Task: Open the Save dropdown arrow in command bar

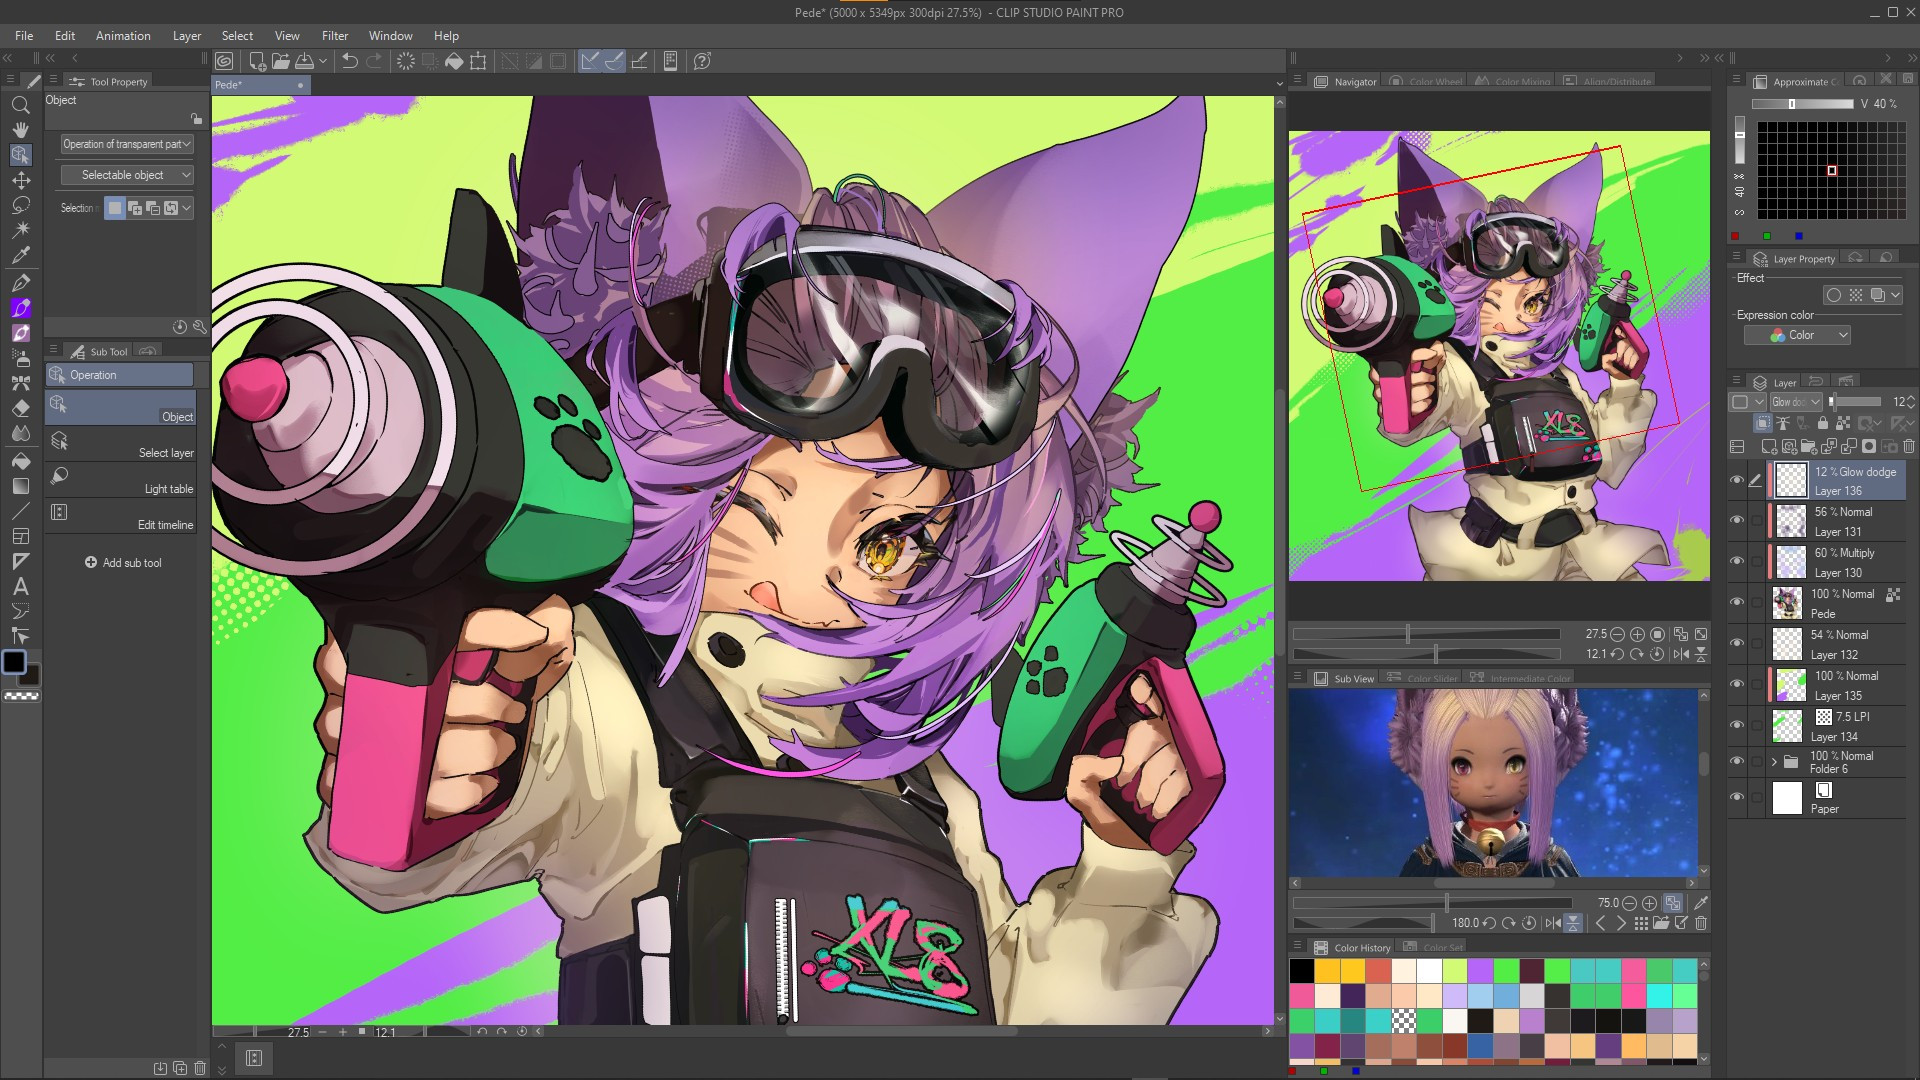Action: (323, 61)
